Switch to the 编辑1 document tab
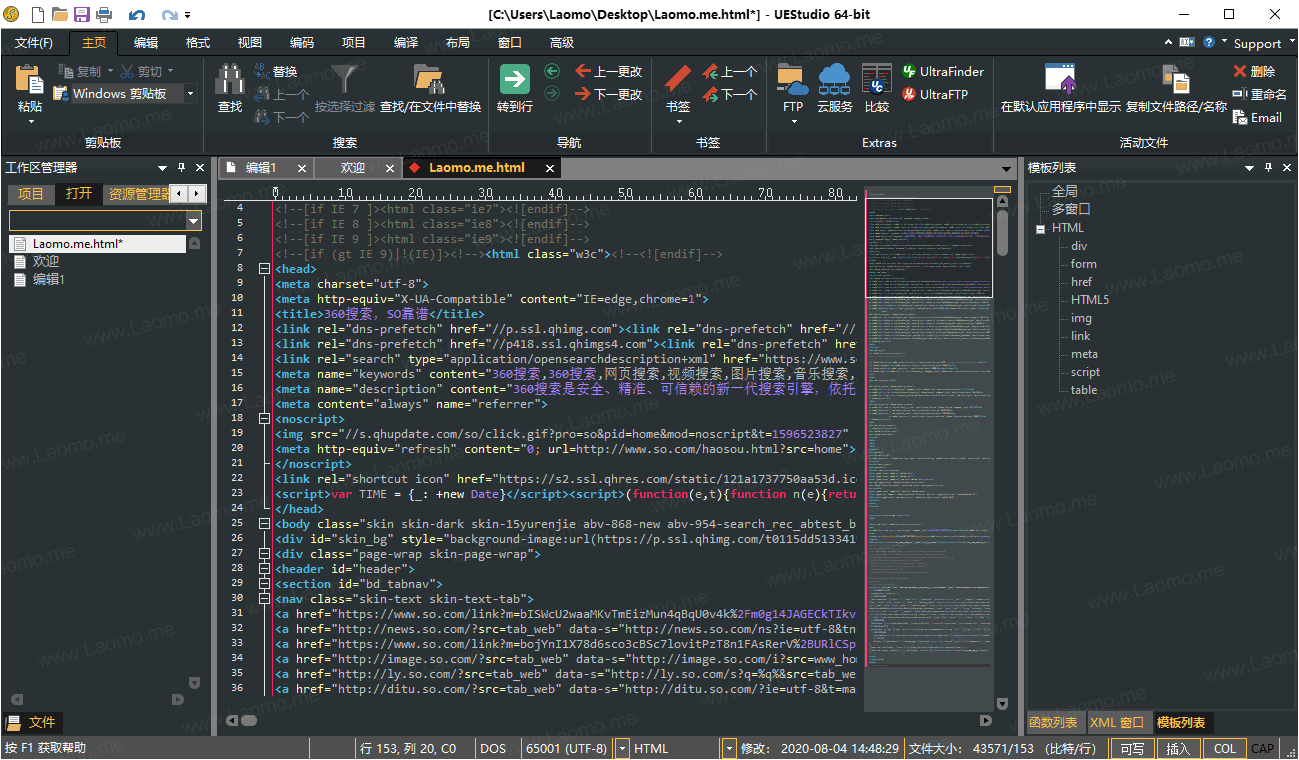The width and height of the screenshot is (1299, 760). coord(261,168)
